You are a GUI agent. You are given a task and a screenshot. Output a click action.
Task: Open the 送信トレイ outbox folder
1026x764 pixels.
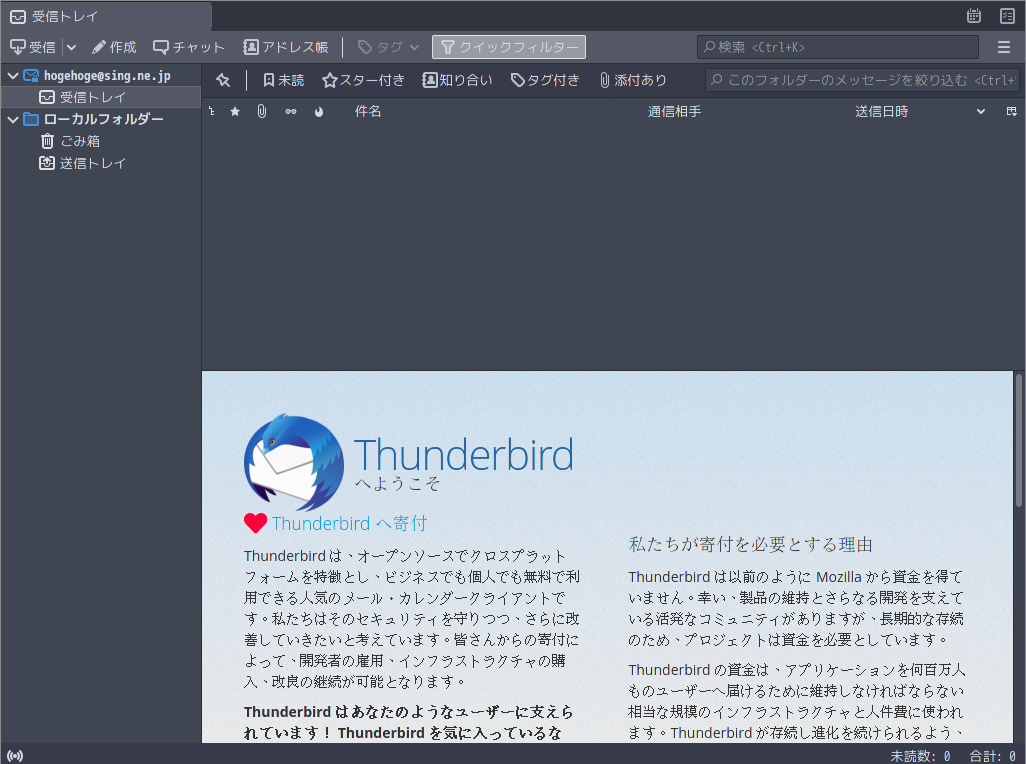(x=101, y=164)
